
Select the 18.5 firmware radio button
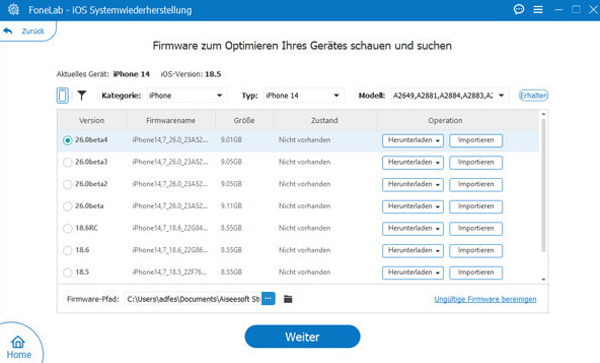tap(67, 273)
